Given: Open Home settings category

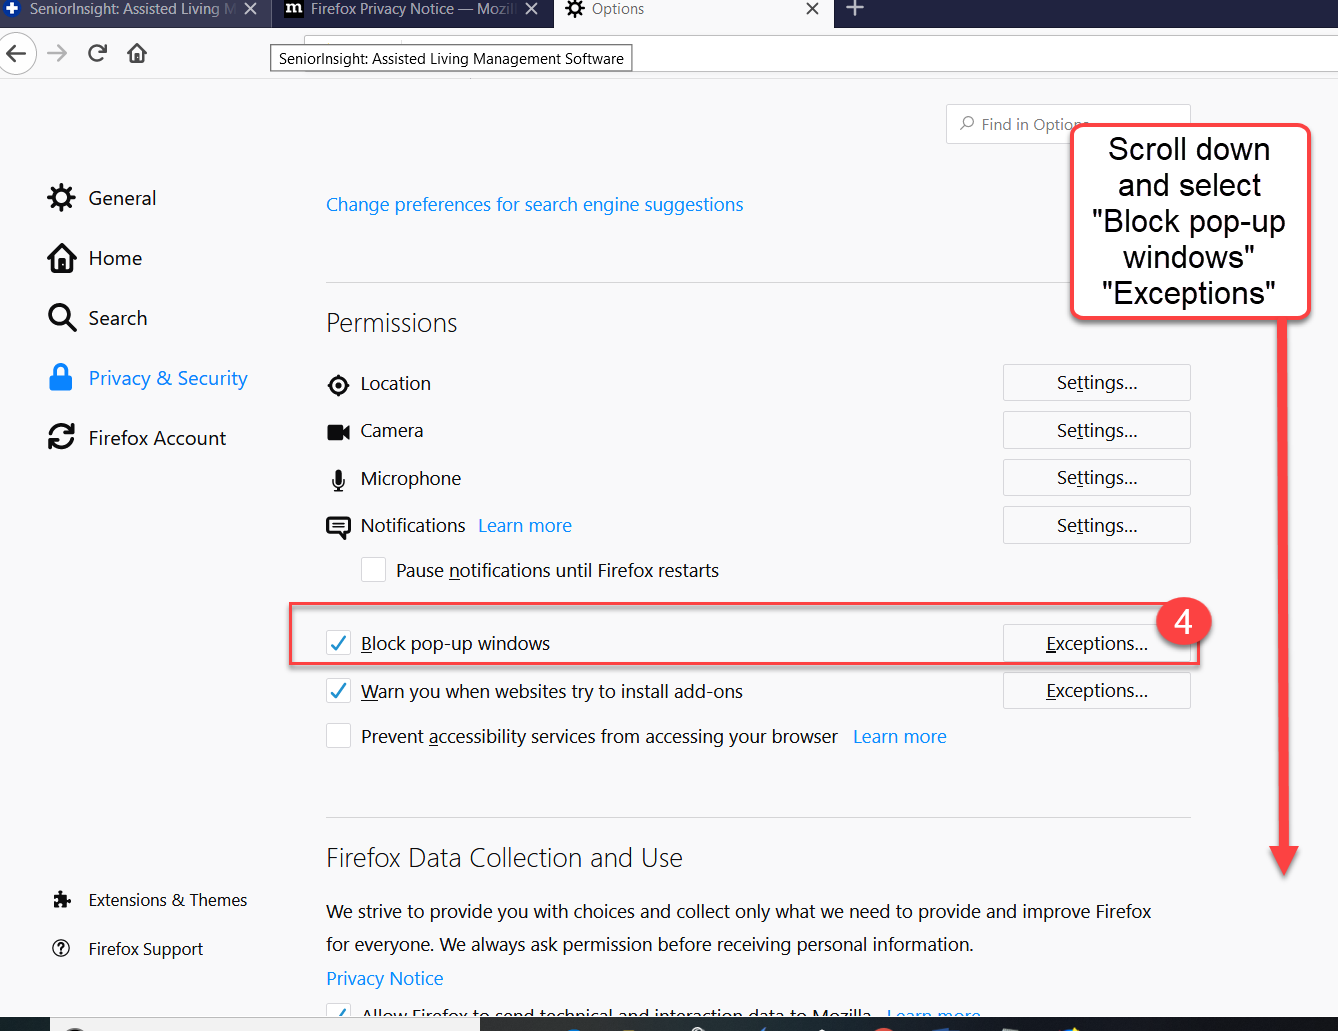Looking at the screenshot, I should 115,258.
